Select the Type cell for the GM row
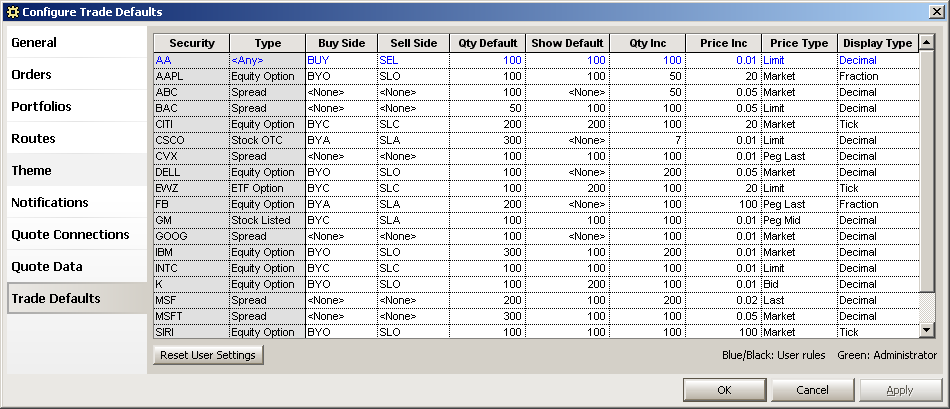Image resolution: width=950 pixels, height=409 pixels. (x=267, y=221)
